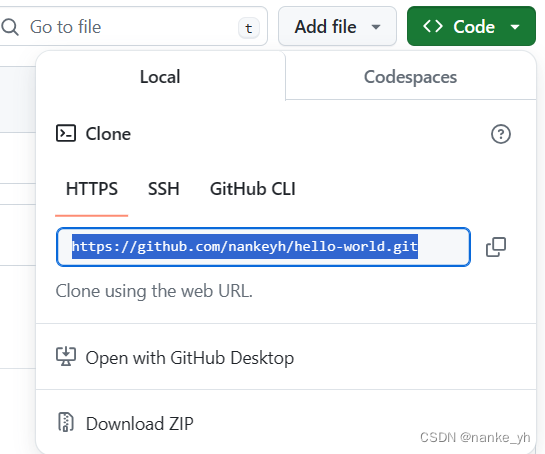Image resolution: width=545 pixels, height=454 pixels.
Task: Switch to the Codespaces tab
Action: pyautogui.click(x=410, y=77)
